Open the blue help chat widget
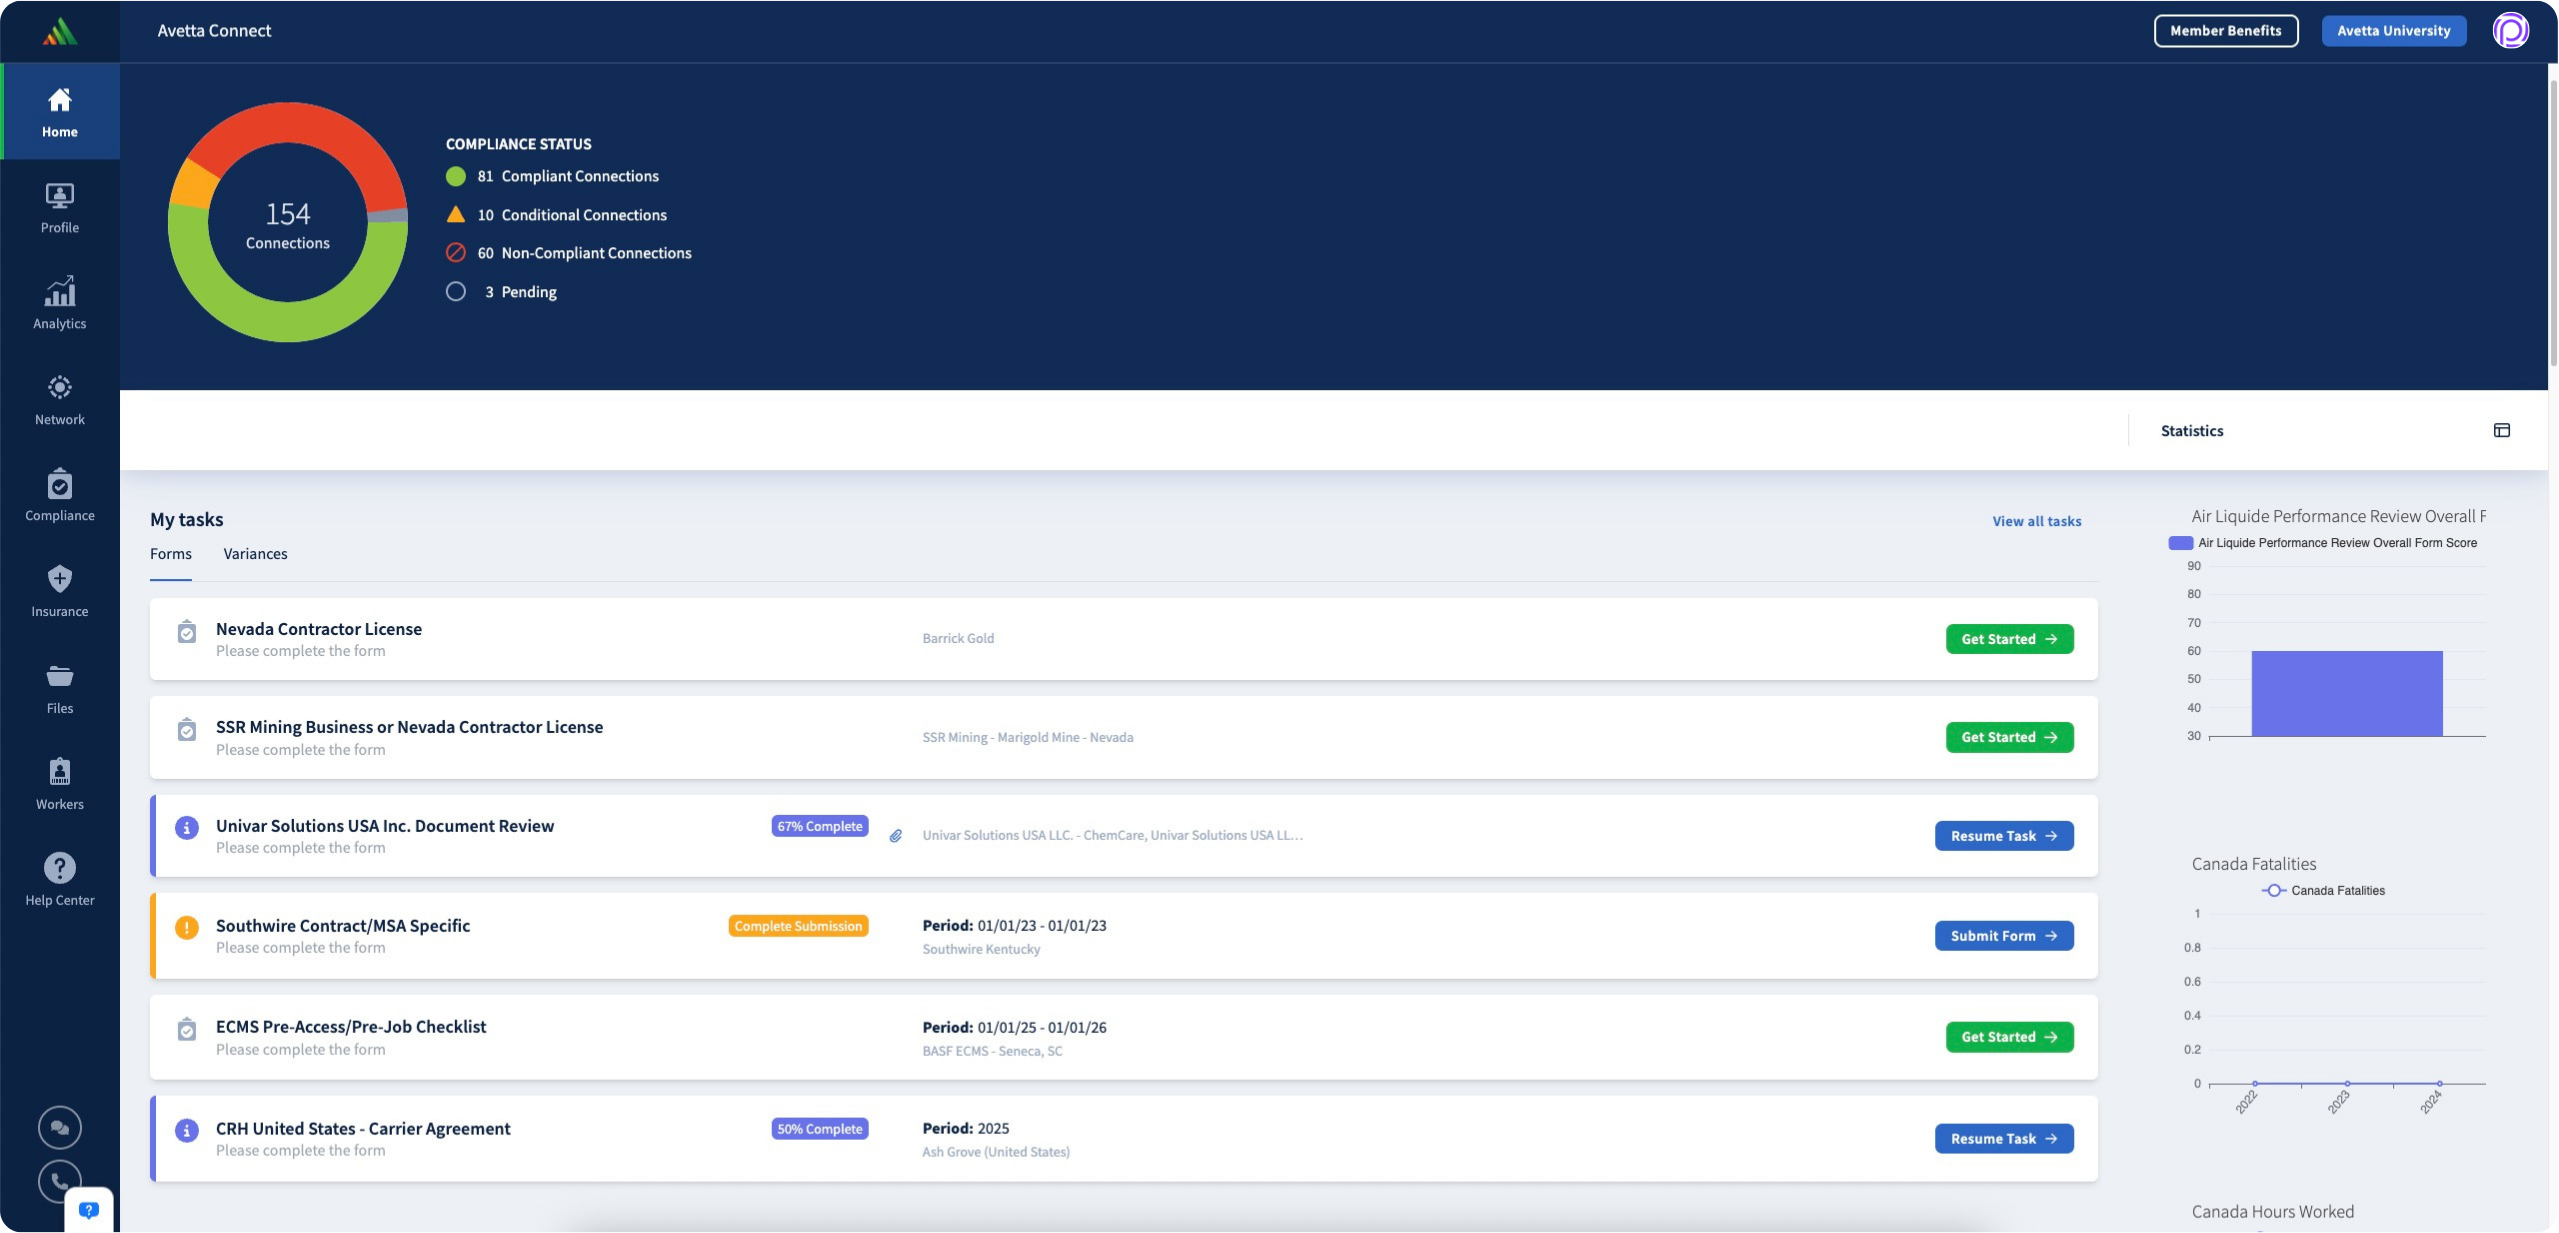The image size is (2559, 1233). [89, 1210]
